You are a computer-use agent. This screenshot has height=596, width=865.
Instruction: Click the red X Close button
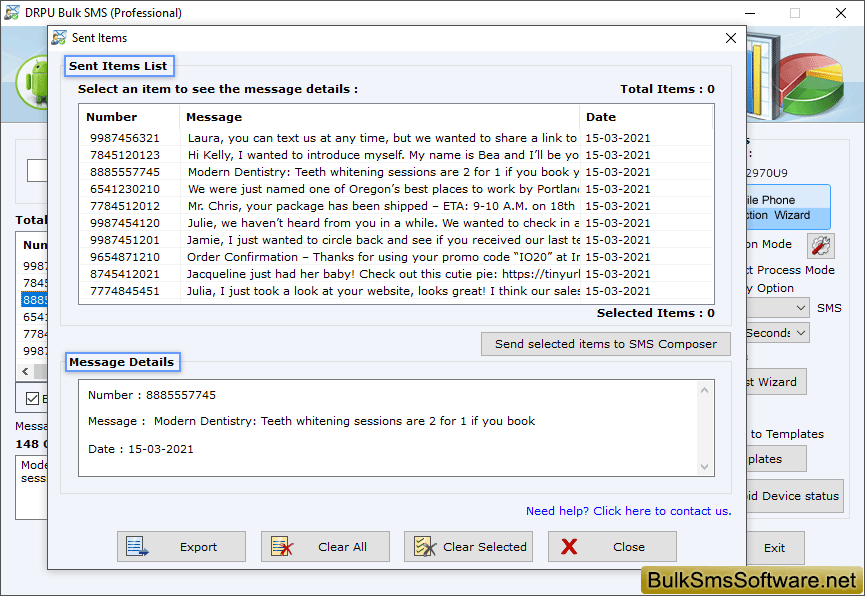tap(612, 546)
